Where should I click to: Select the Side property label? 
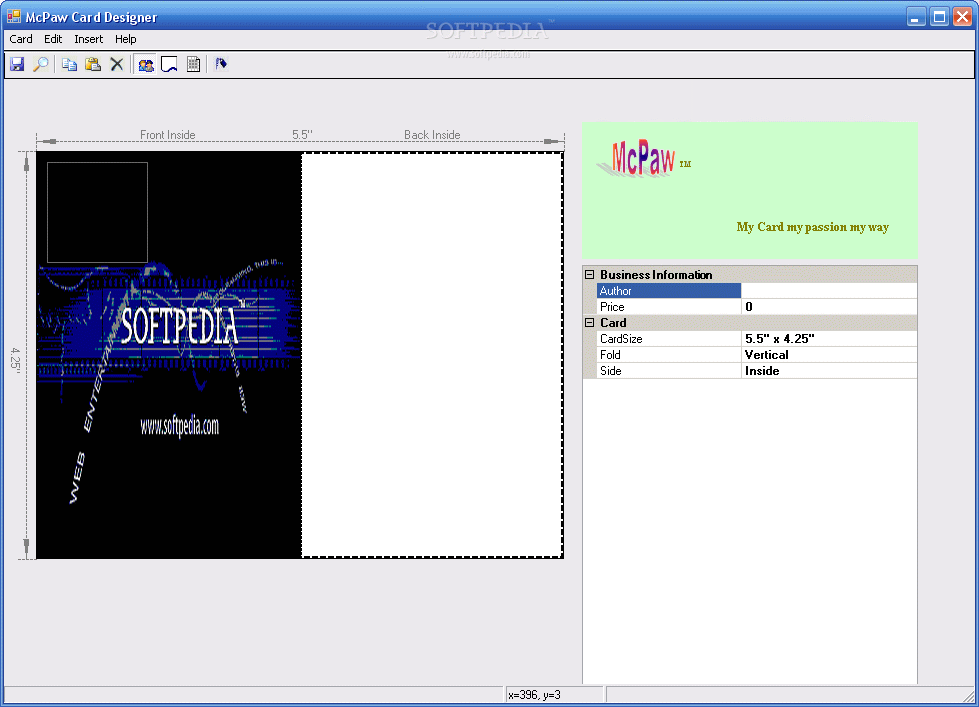point(669,370)
